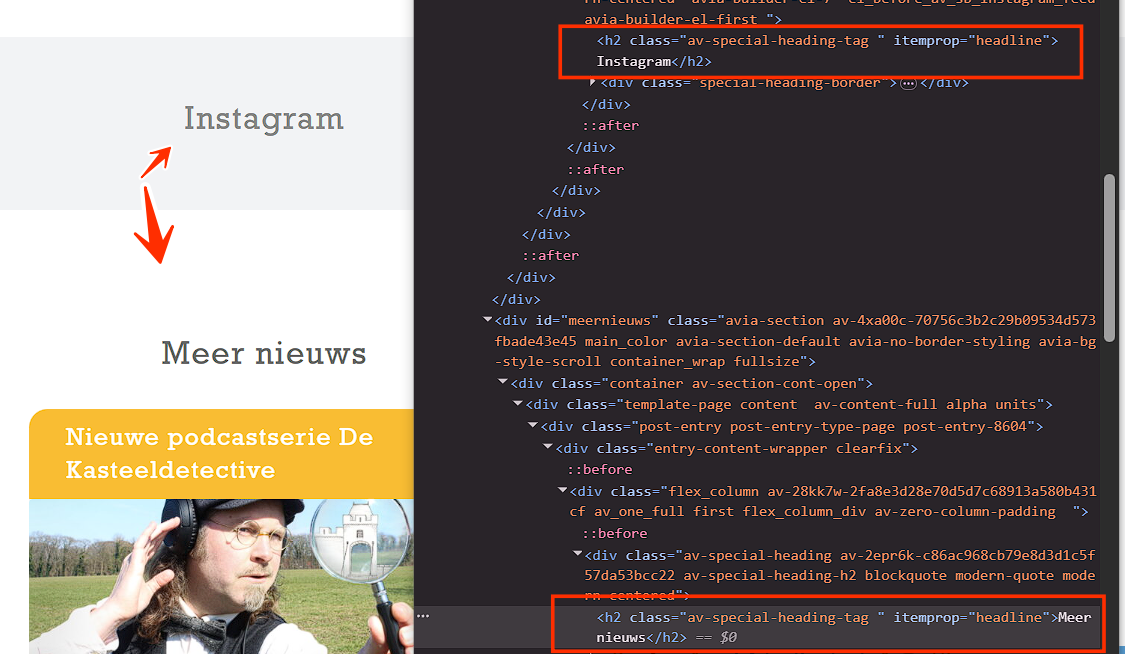Screen dimensions: 1125x654
Task: Click the Instagram heading on the webpage
Action: coord(263,118)
